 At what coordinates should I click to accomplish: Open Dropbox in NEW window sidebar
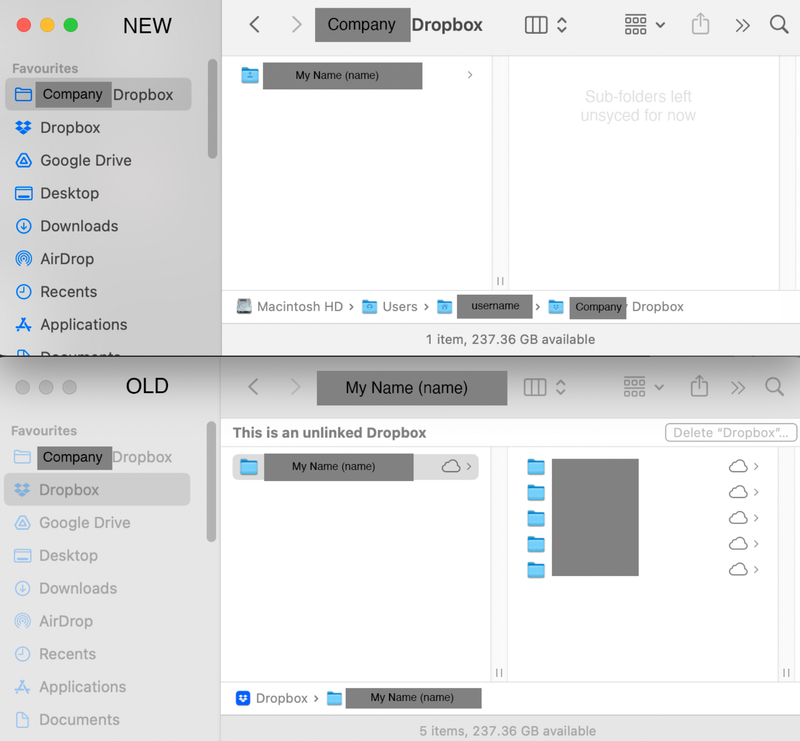(70, 128)
